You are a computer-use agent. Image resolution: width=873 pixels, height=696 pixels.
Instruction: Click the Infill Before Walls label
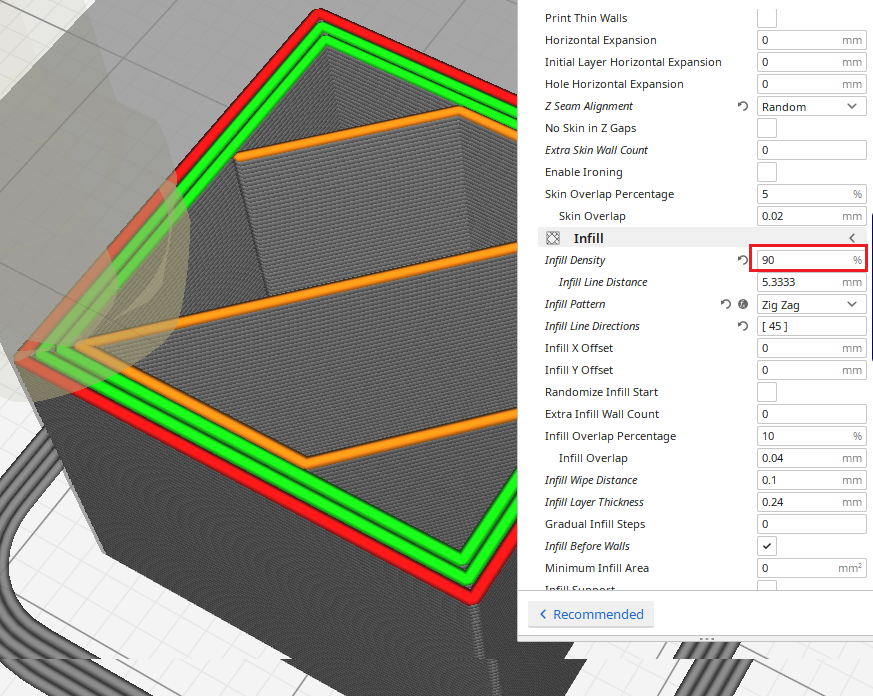[587, 546]
